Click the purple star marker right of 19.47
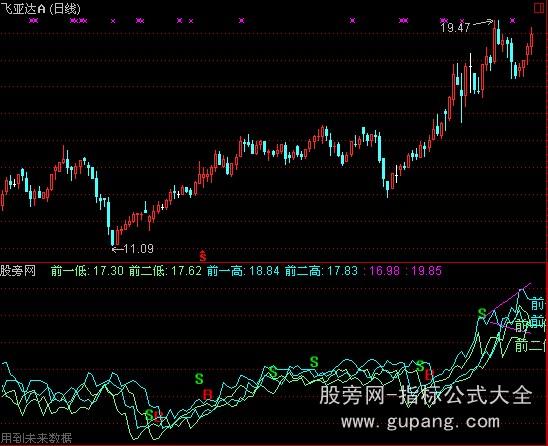548x446 pixels. click(512, 21)
